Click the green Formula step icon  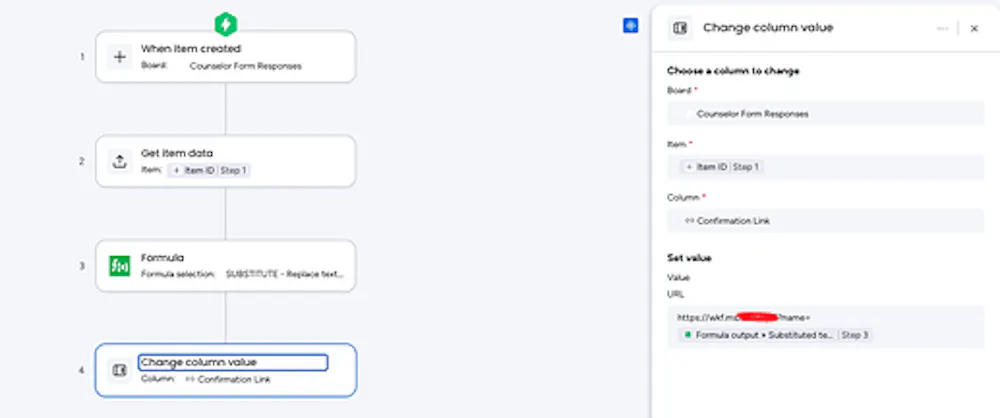(x=120, y=266)
